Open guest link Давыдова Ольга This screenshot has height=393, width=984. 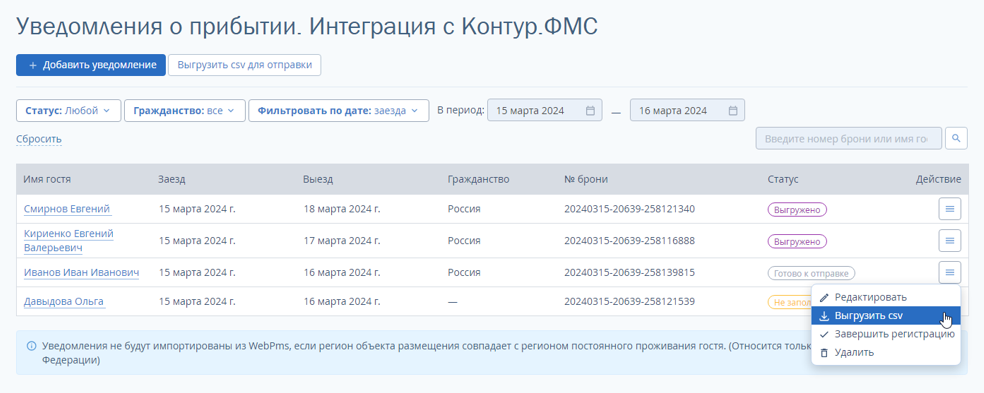pos(64,302)
